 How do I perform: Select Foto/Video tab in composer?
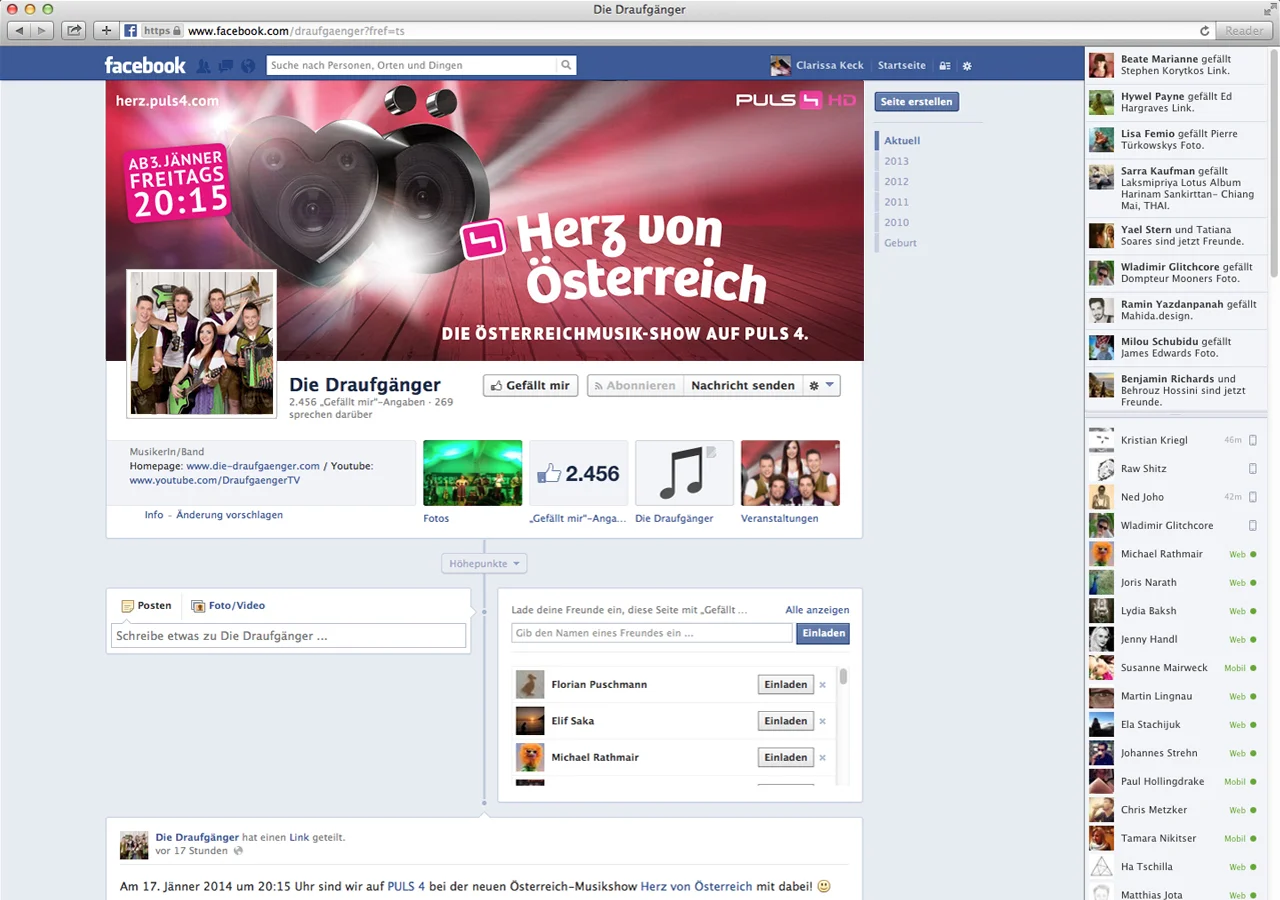click(228, 605)
